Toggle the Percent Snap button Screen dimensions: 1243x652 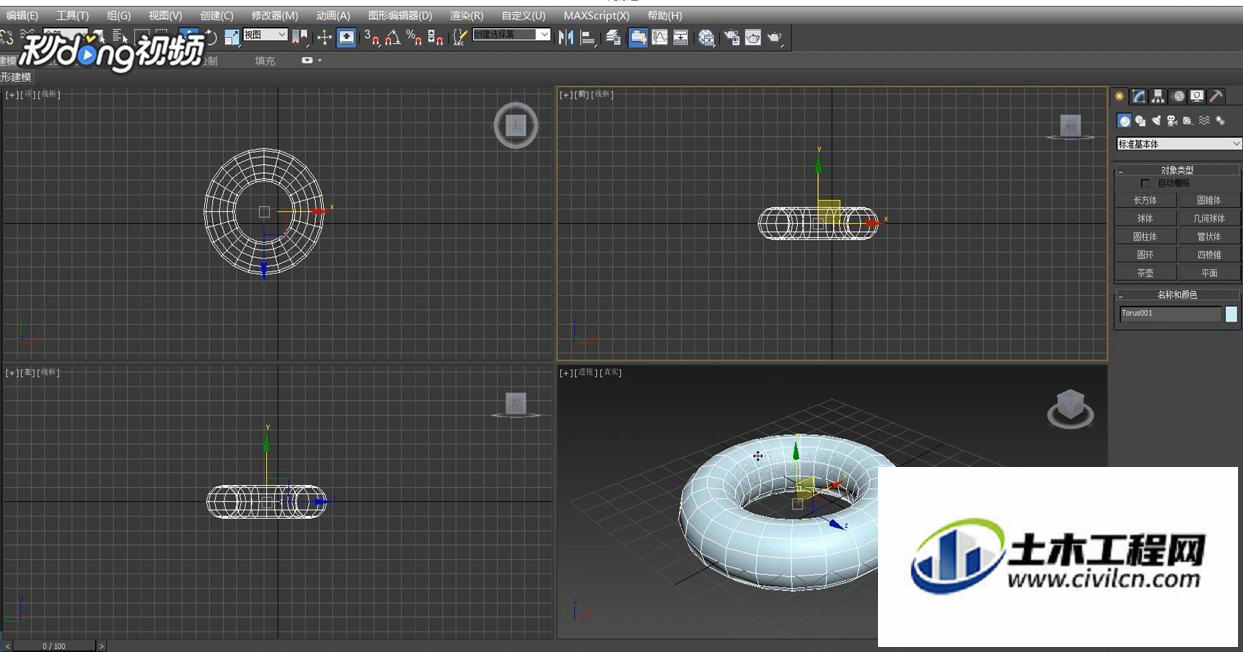pyautogui.click(x=413, y=37)
